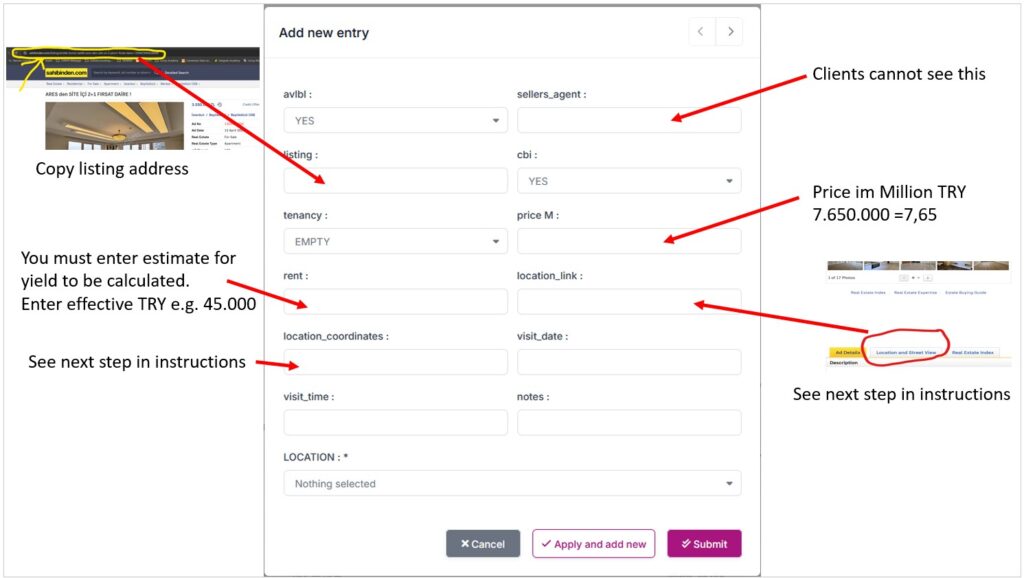
Task: Focus the listing text field
Action: pyautogui.click(x=395, y=181)
